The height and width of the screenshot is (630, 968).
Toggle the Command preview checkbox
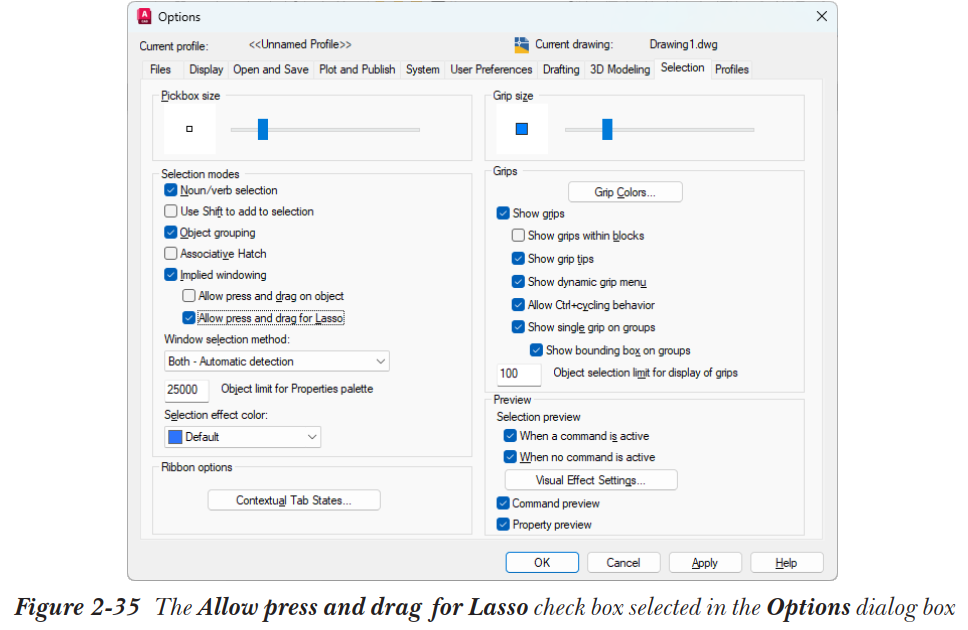[x=503, y=503]
